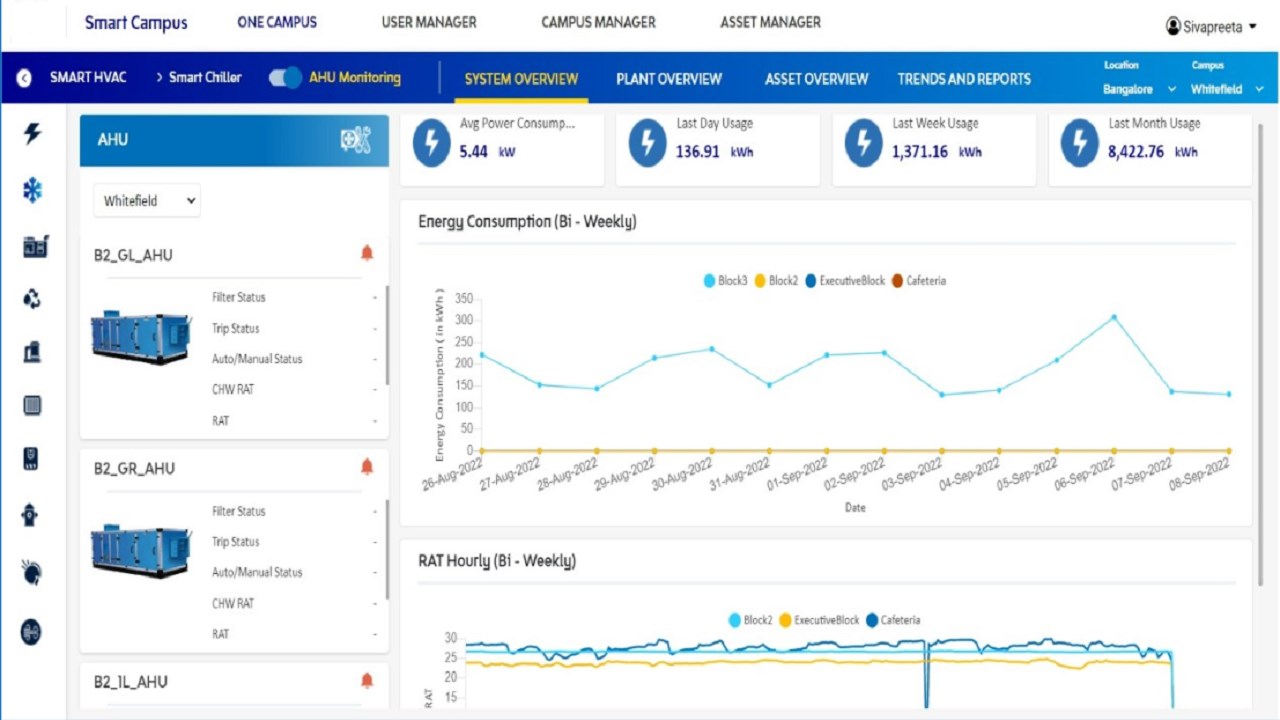1280x720 pixels.
Task: Click the Trip Status row in B2_GR_AHU
Action: (295, 542)
